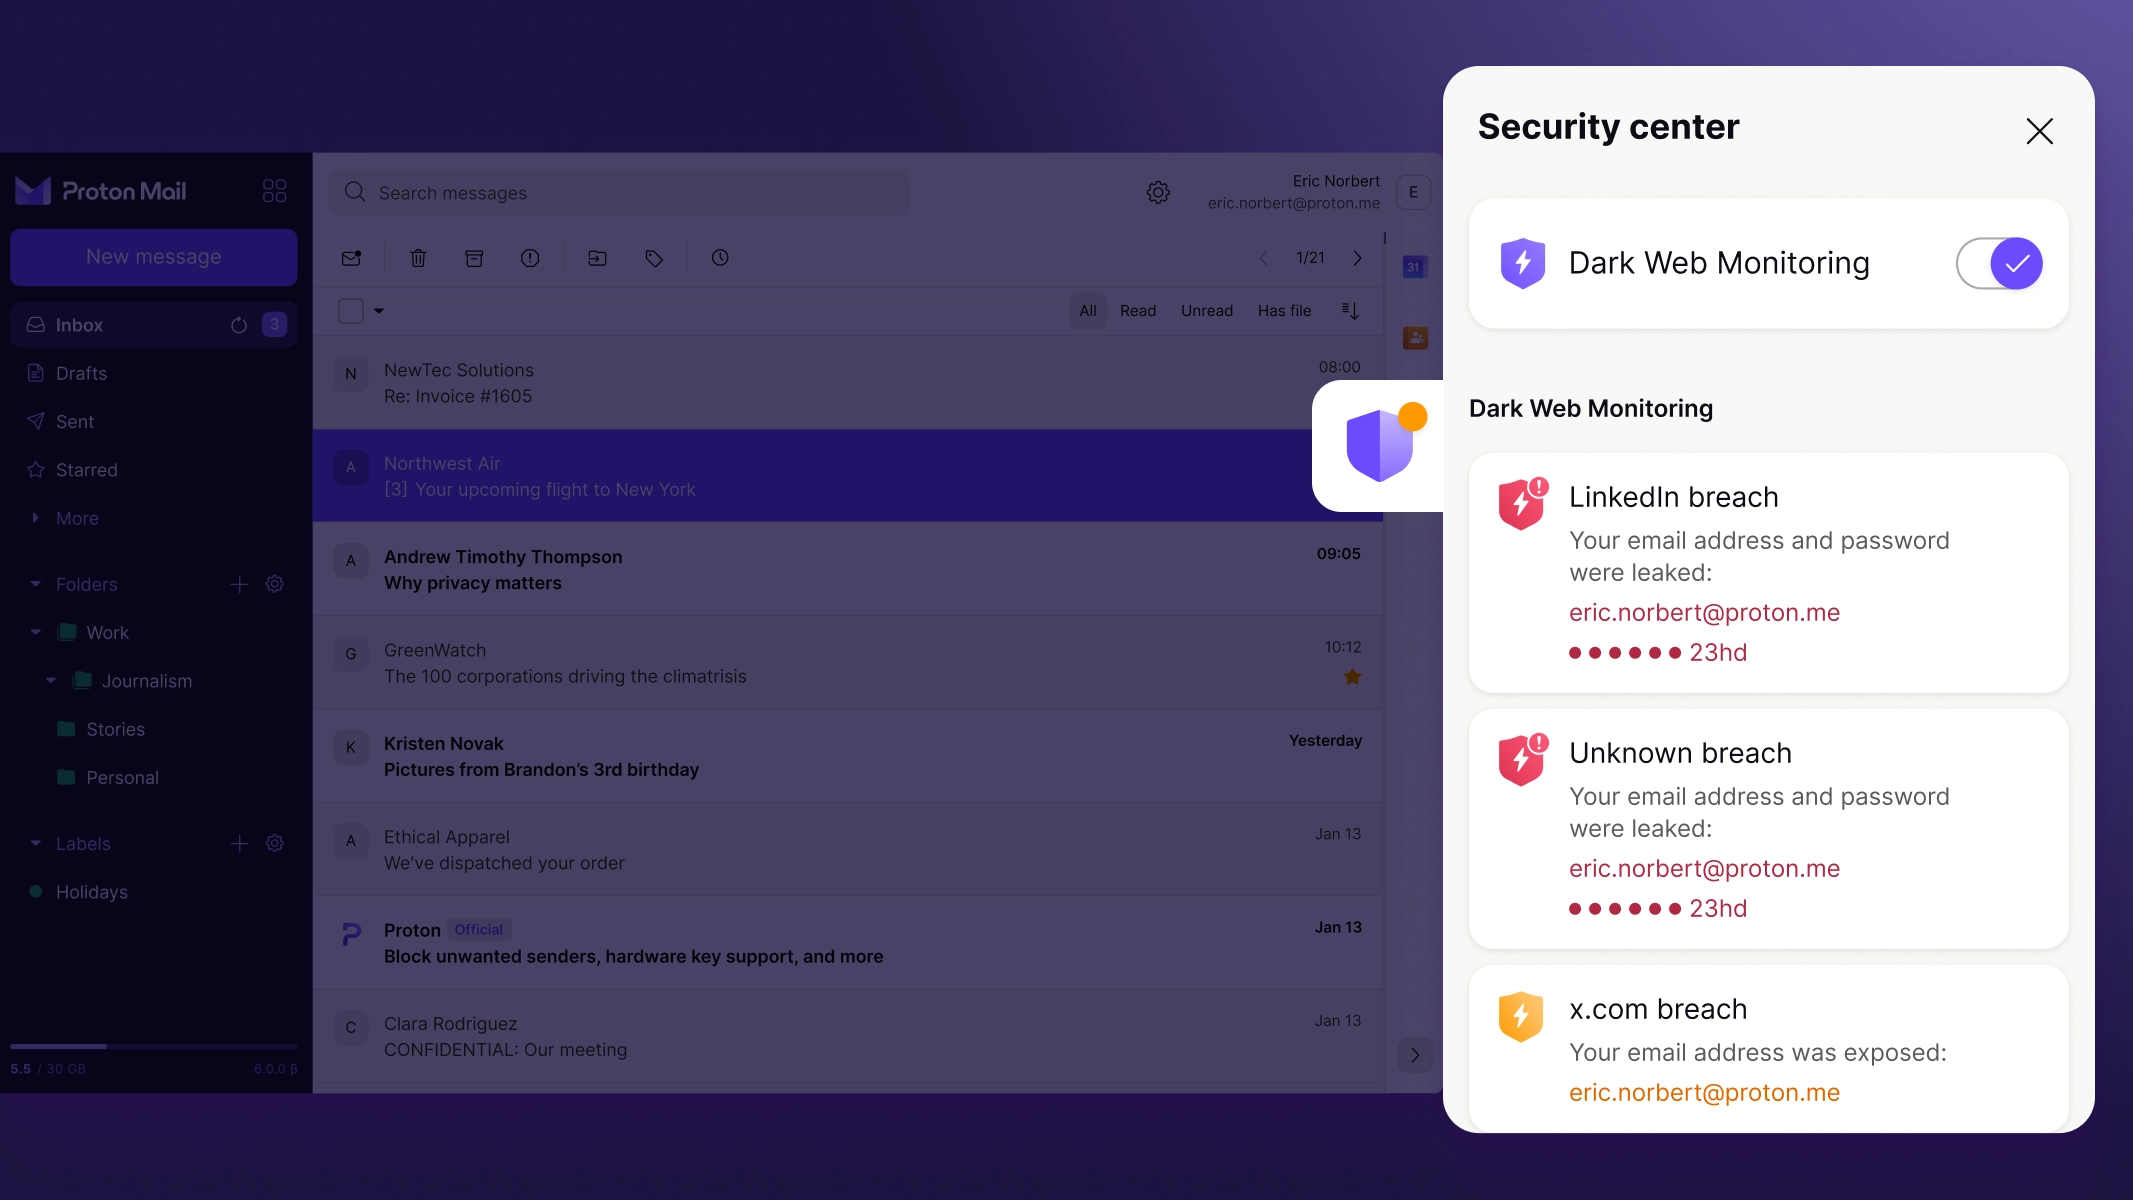This screenshot has height=1200, width=2133.
Task: Tick the select all messages checkbox
Action: [x=351, y=311]
